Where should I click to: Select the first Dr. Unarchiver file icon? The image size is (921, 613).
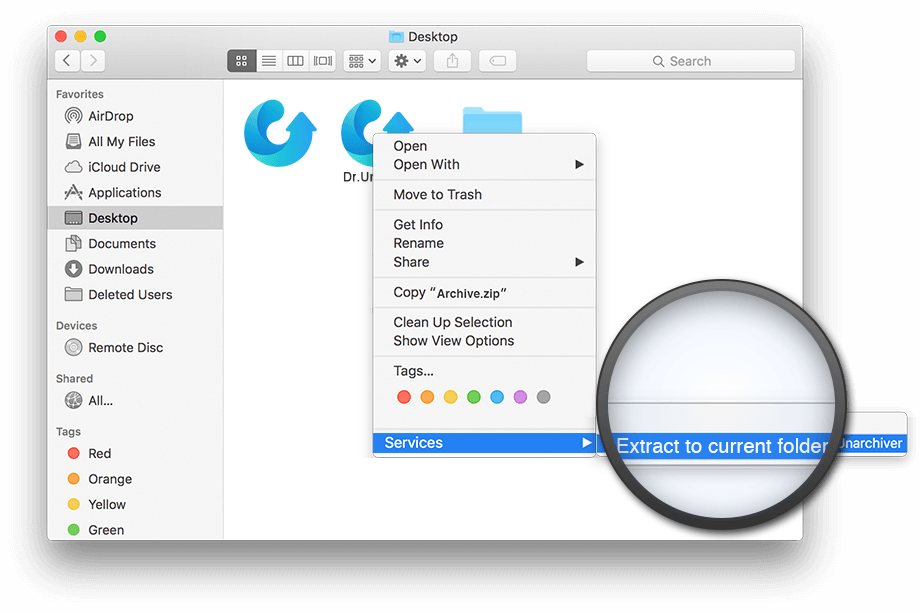[x=280, y=133]
